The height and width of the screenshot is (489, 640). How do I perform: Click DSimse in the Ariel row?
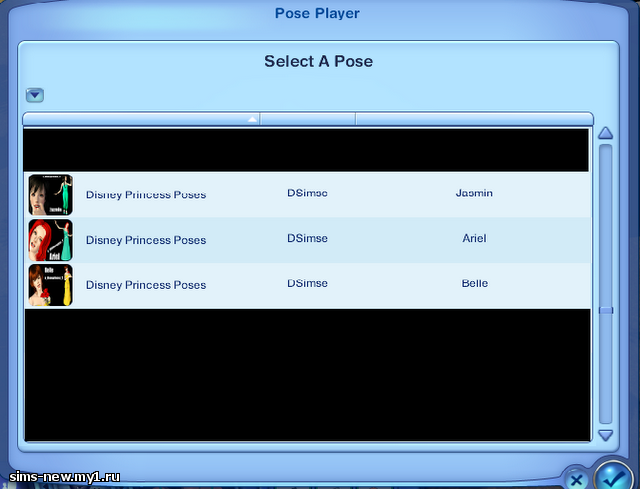click(x=307, y=238)
